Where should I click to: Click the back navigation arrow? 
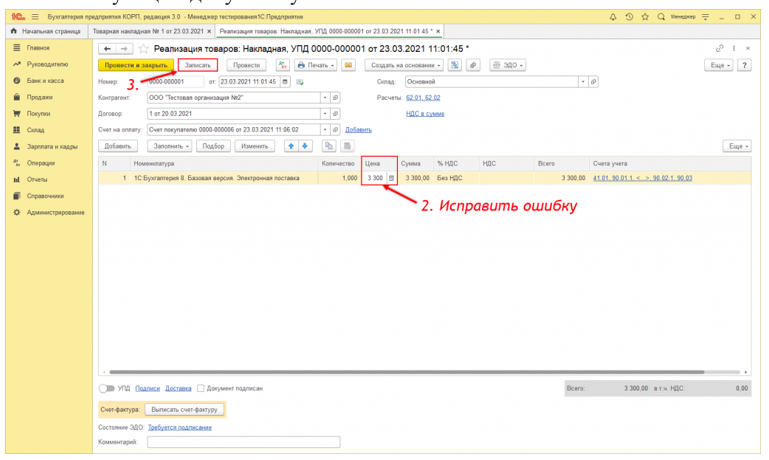pyautogui.click(x=107, y=49)
